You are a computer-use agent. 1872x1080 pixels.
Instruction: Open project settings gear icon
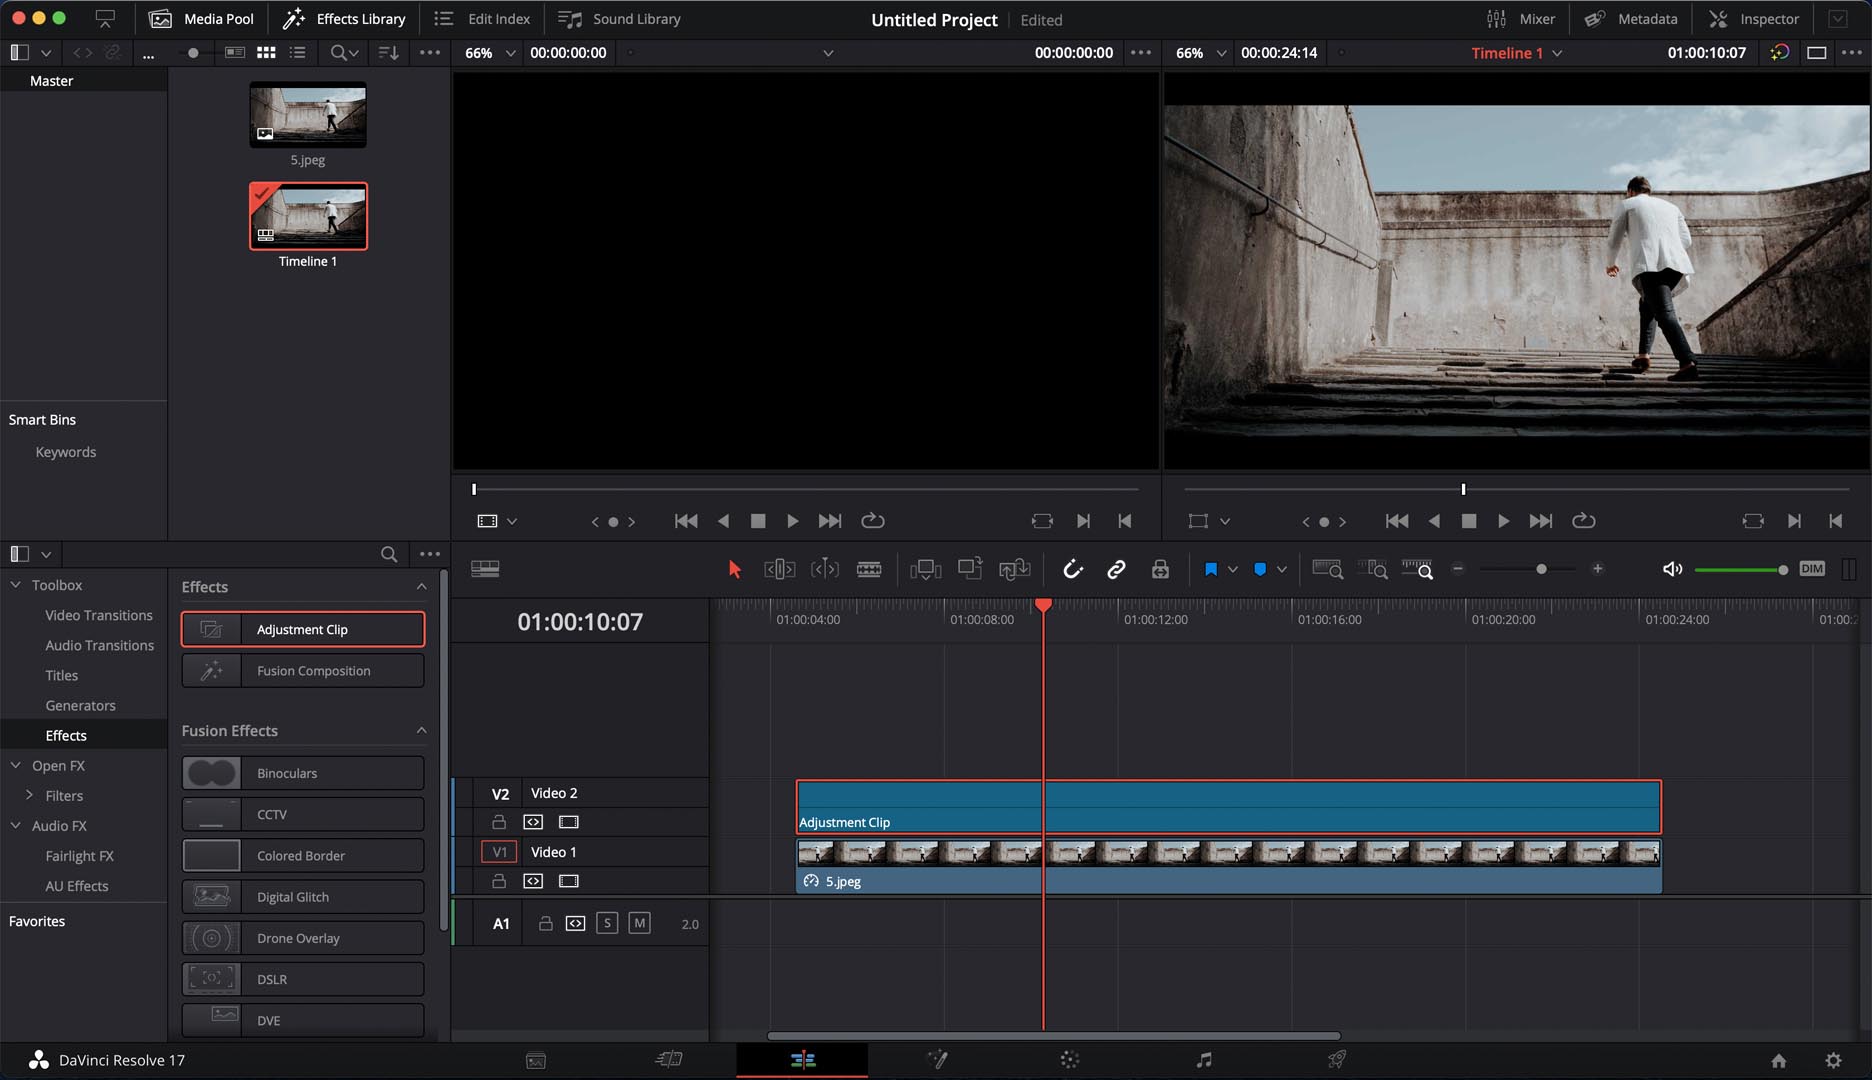point(1832,1060)
